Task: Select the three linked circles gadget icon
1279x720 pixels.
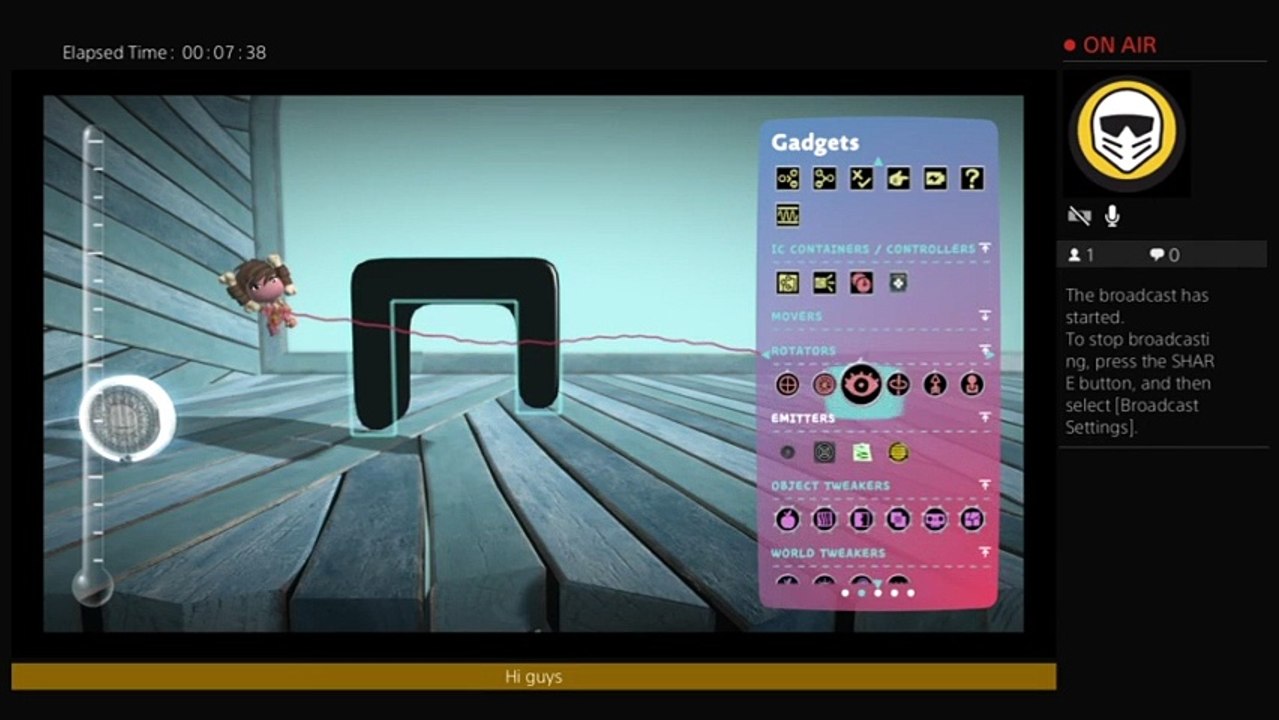Action: pos(824,179)
